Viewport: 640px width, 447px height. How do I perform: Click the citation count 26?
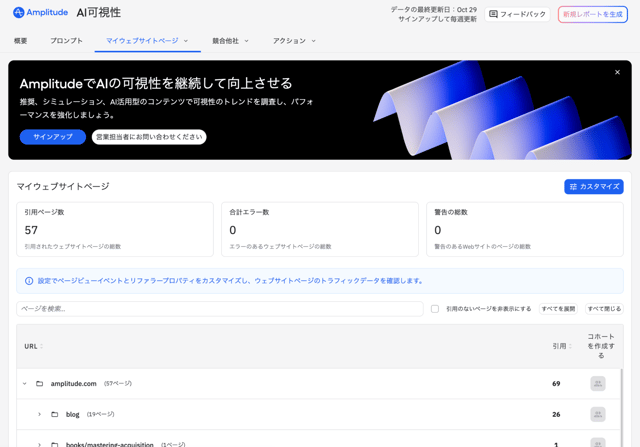556,414
